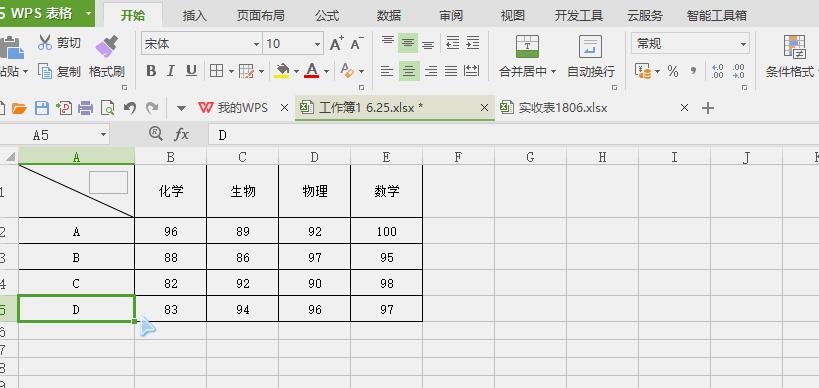
Task: Open the draw border grid icon
Action: [246, 70]
